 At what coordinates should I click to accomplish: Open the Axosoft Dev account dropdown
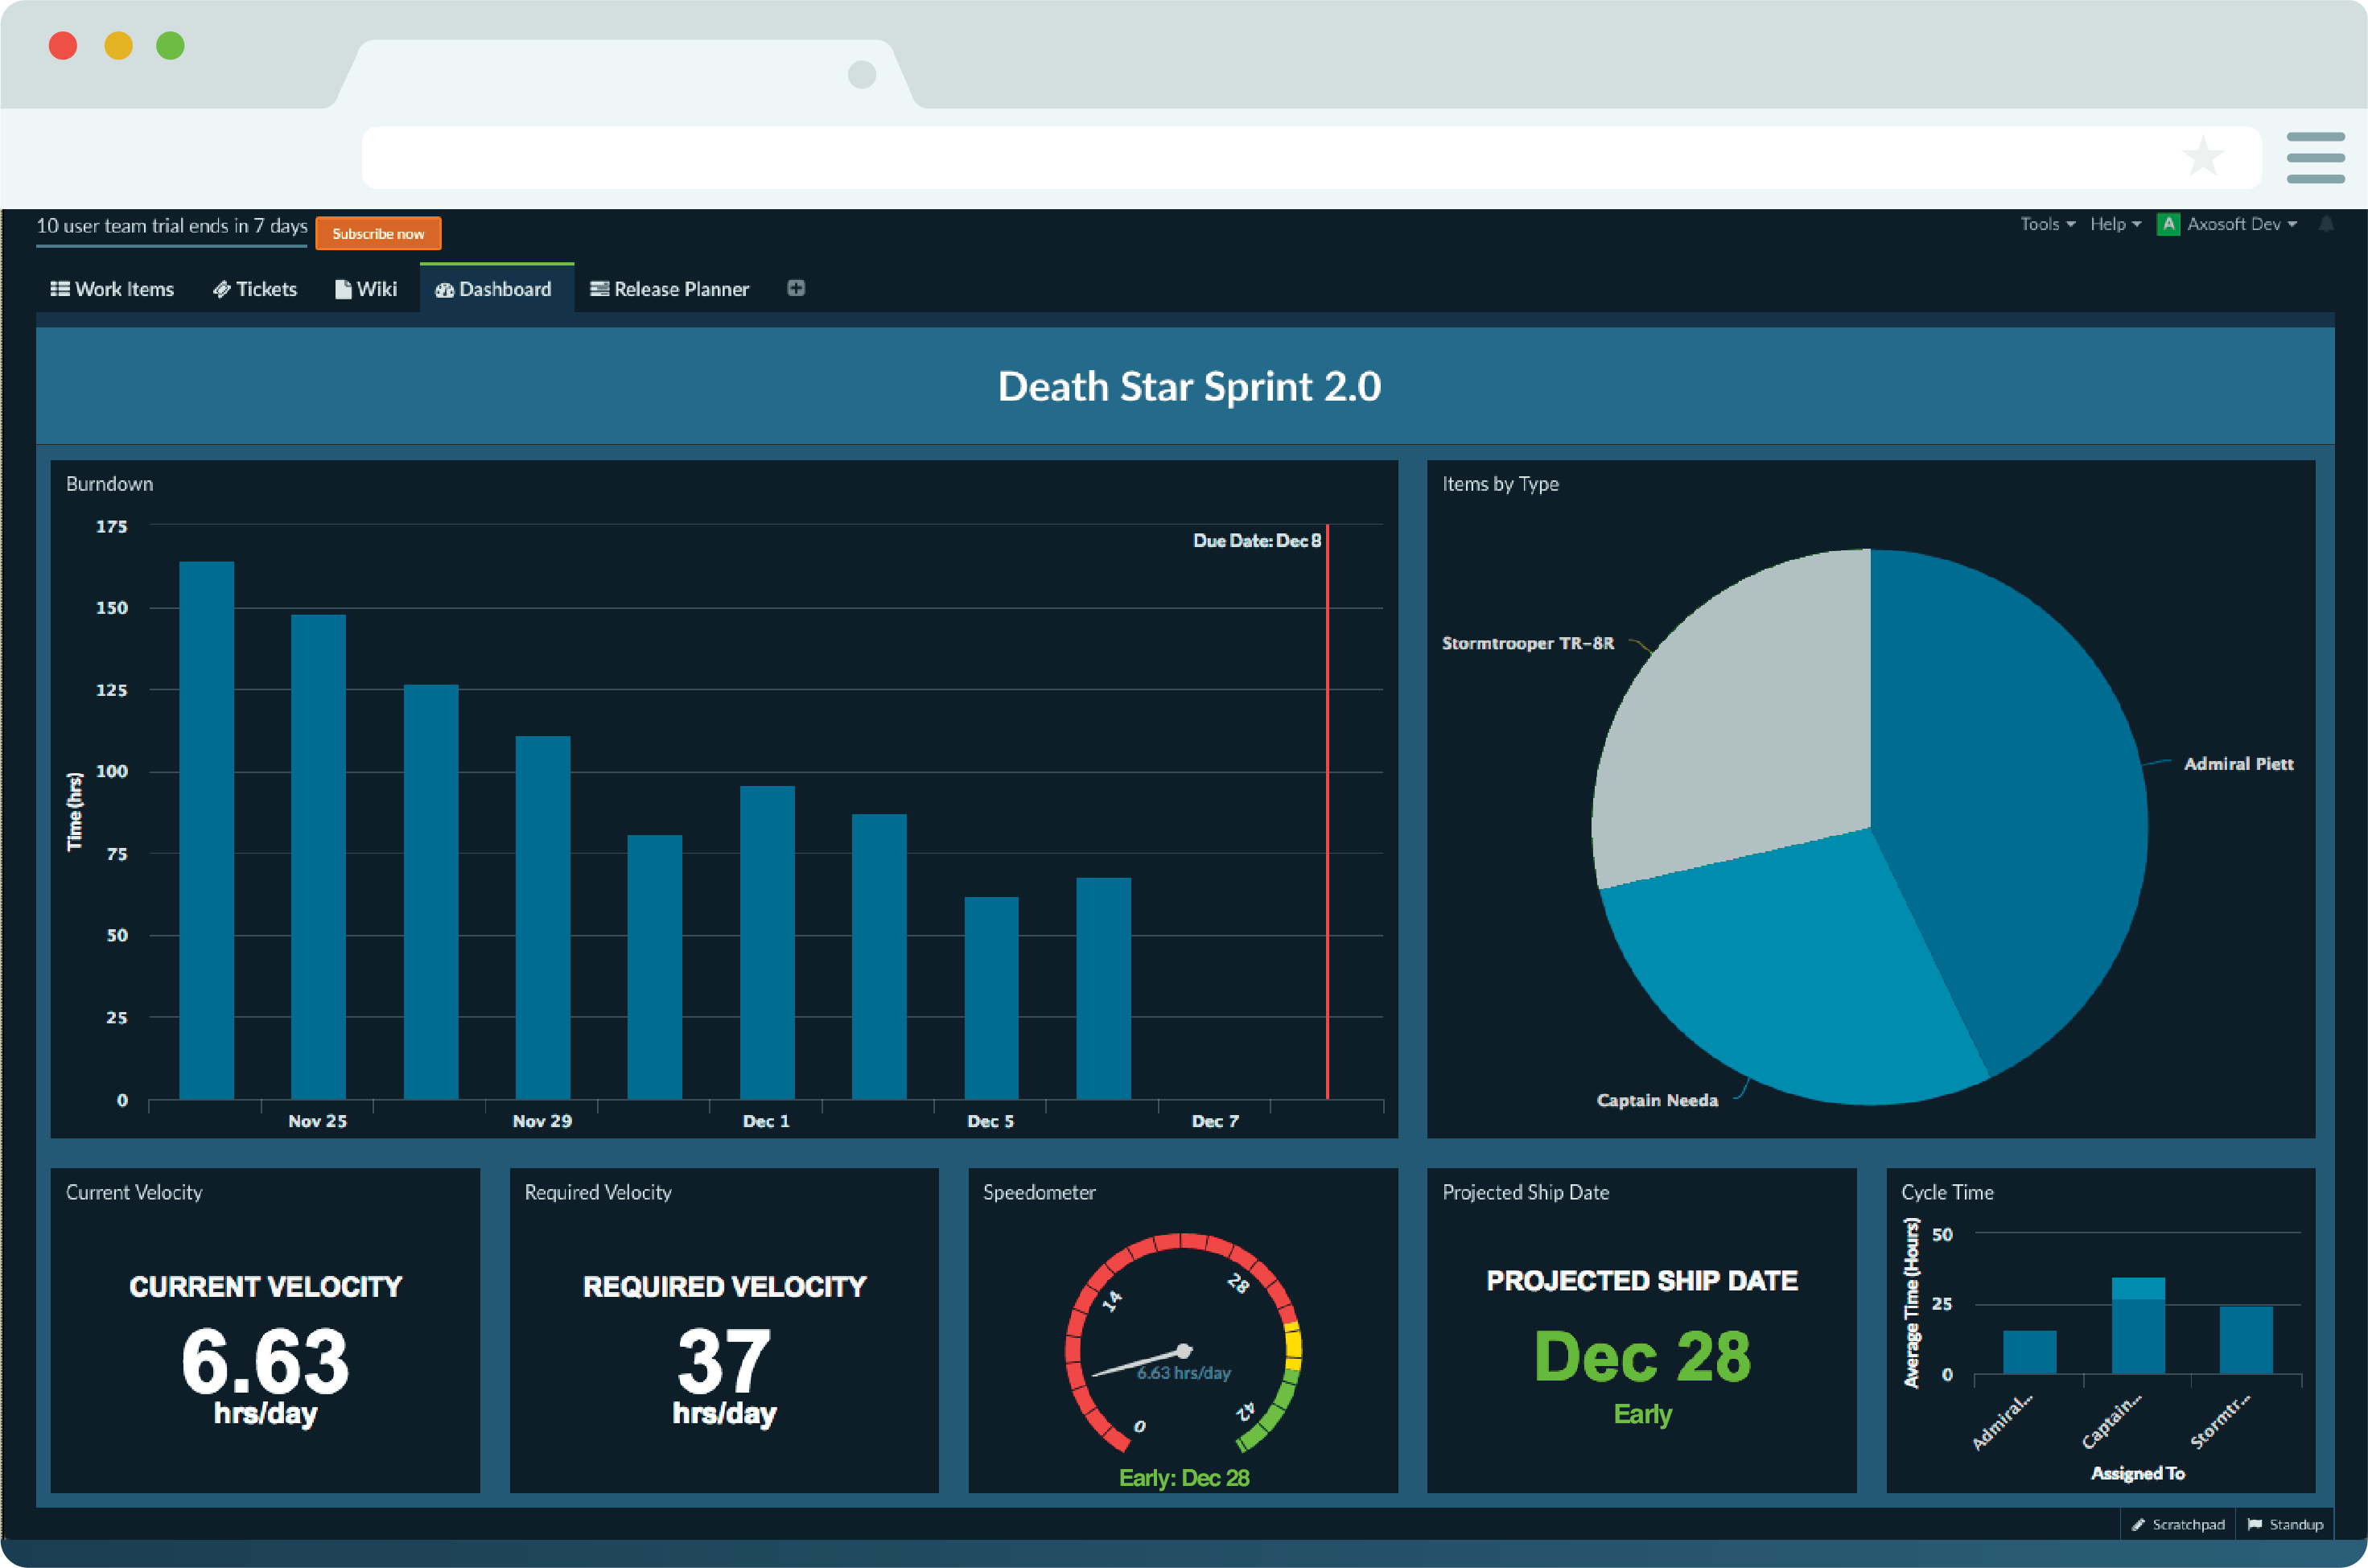[x=2241, y=224]
